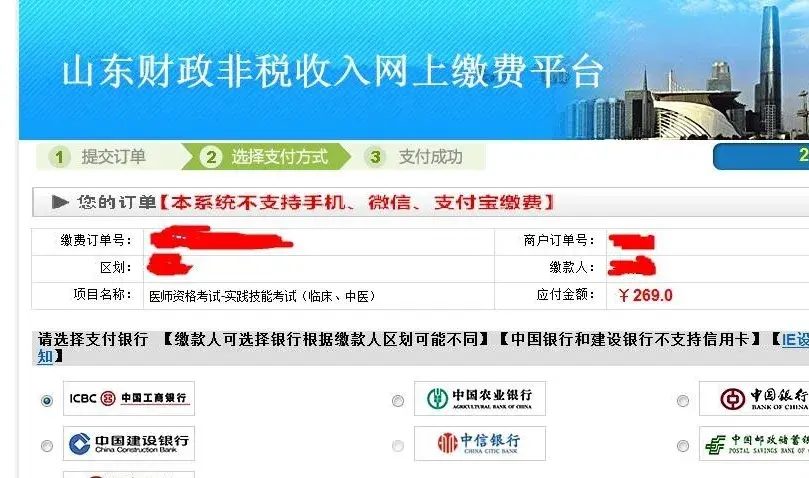This screenshot has width=809, height=478.
Task: Click the black triangle beside 您的订单
Action: pyautogui.click(x=60, y=202)
